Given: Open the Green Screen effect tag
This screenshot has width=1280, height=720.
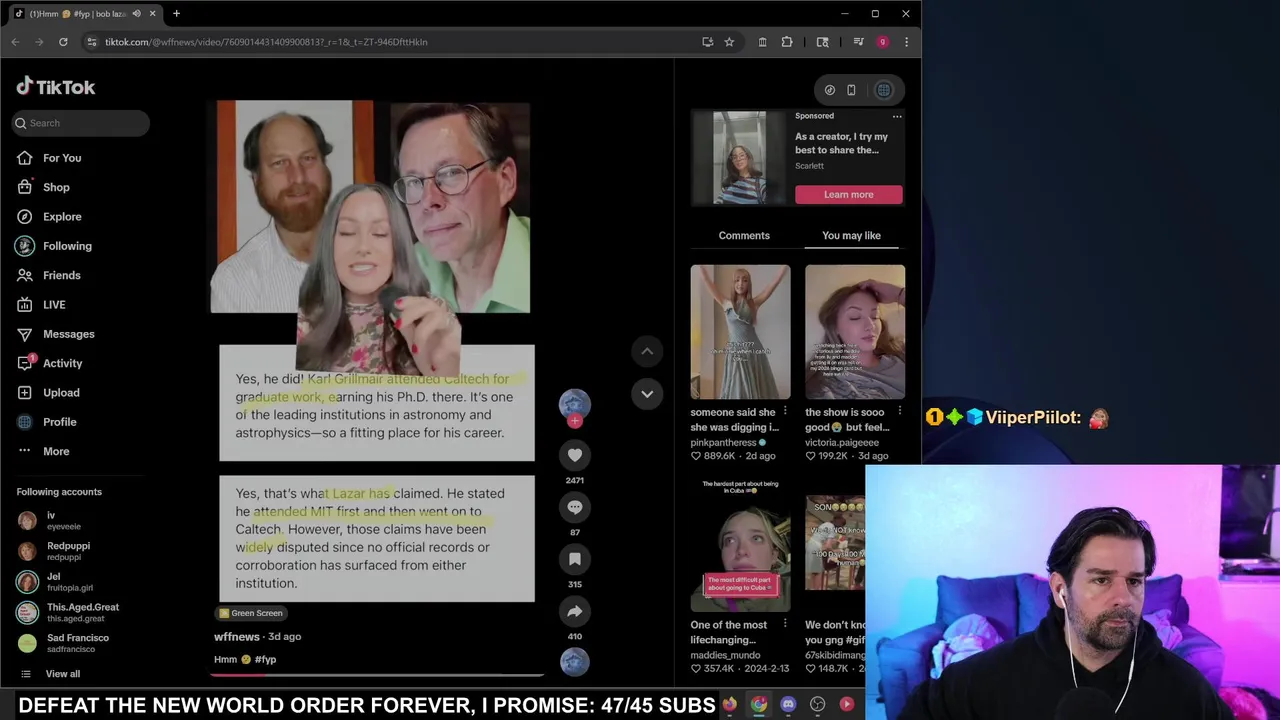Looking at the screenshot, I should pos(251,613).
